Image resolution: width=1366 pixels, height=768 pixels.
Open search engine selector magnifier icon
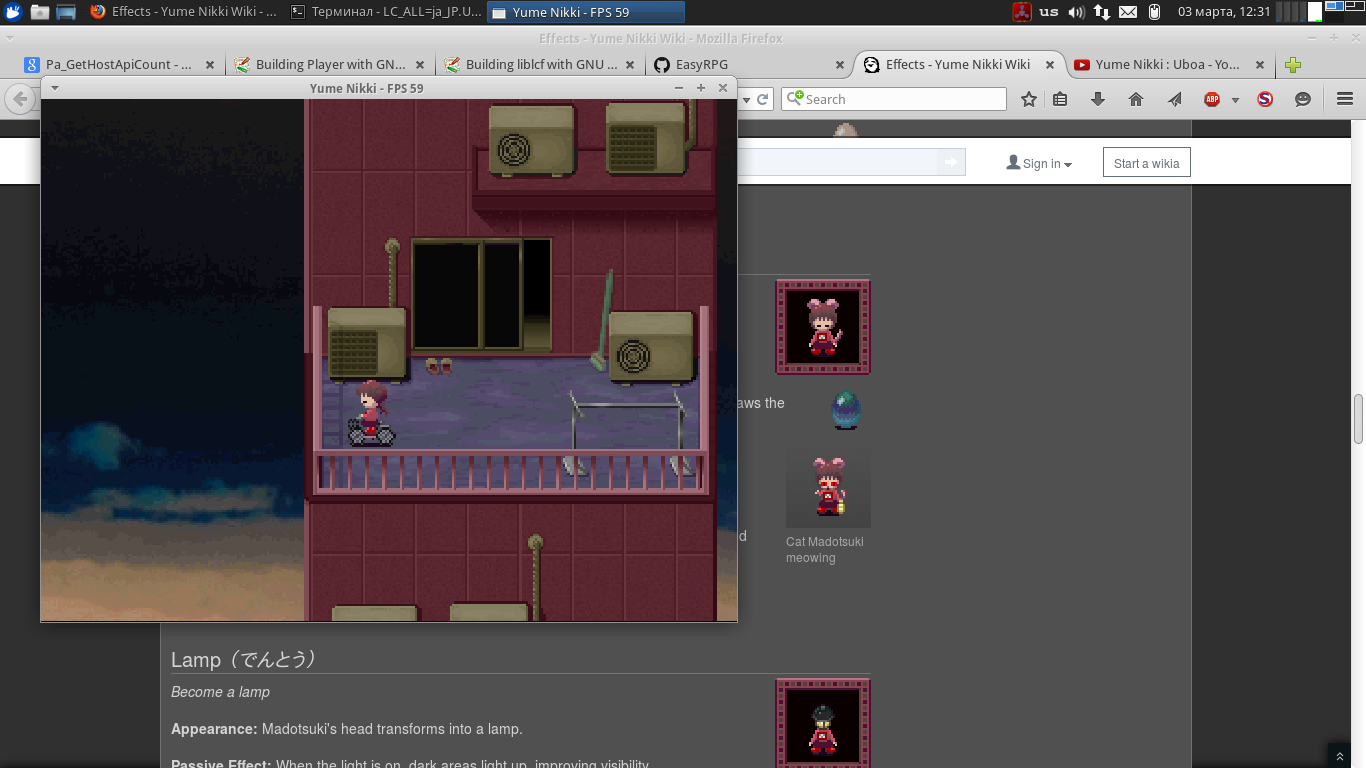(794, 98)
